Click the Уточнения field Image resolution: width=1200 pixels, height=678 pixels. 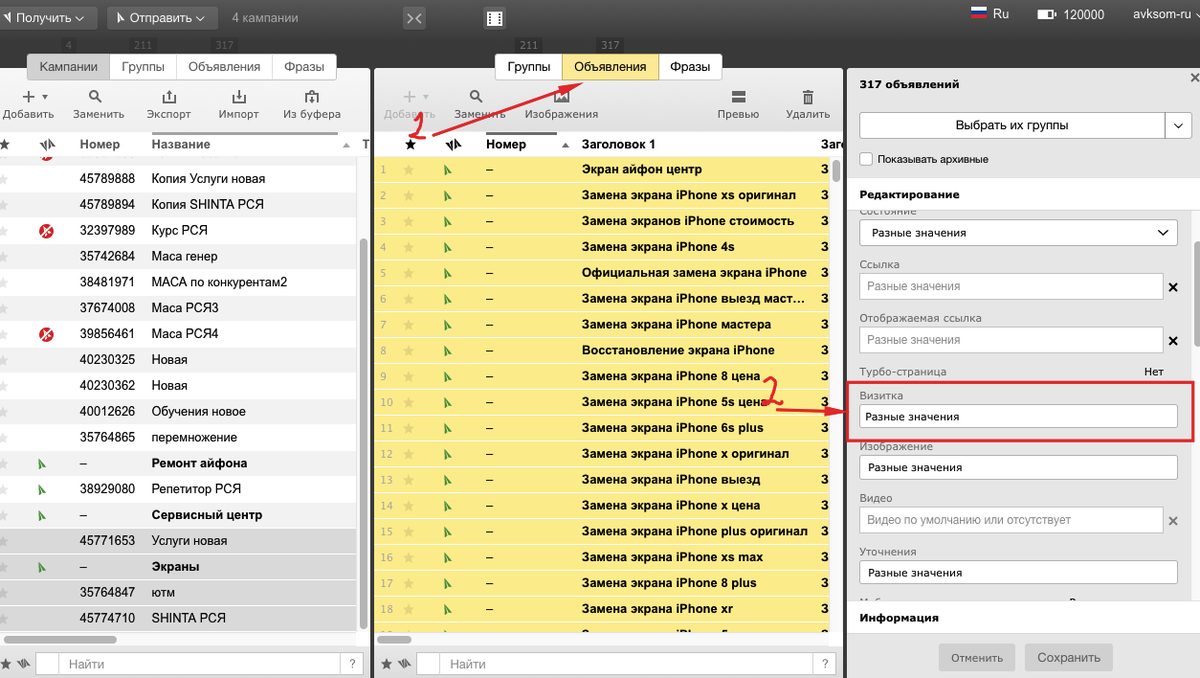click(1018, 573)
